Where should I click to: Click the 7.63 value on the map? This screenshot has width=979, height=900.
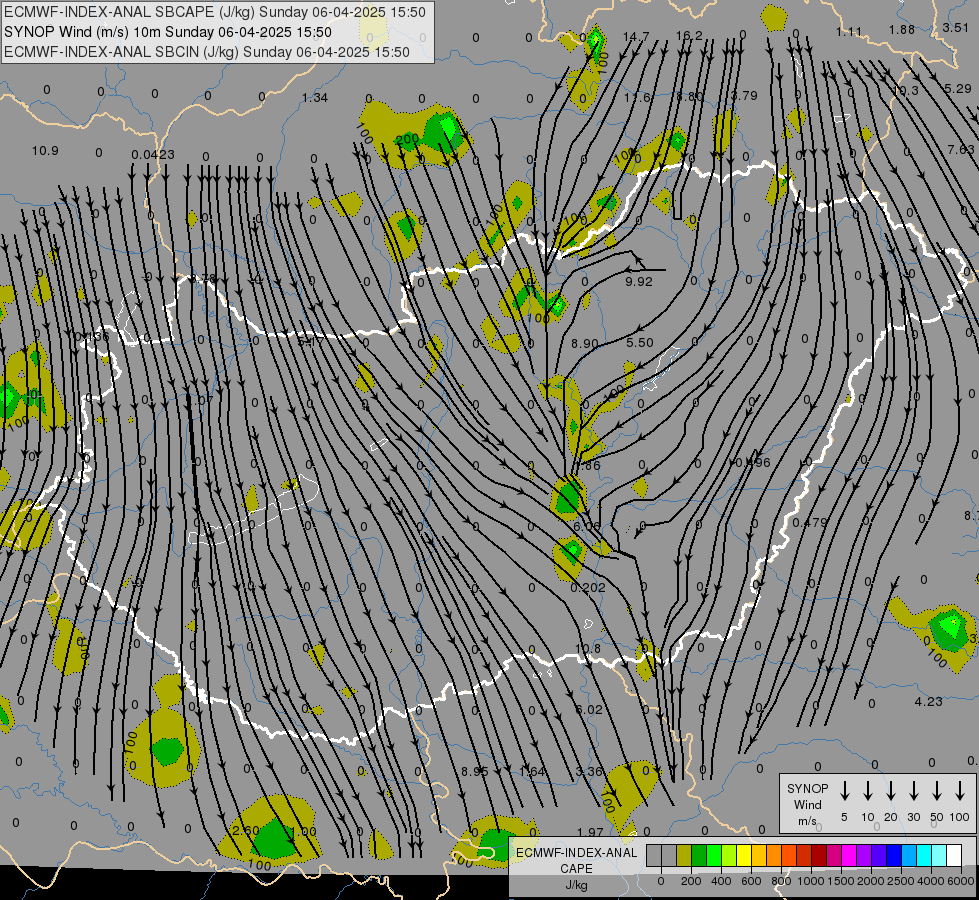click(x=960, y=149)
